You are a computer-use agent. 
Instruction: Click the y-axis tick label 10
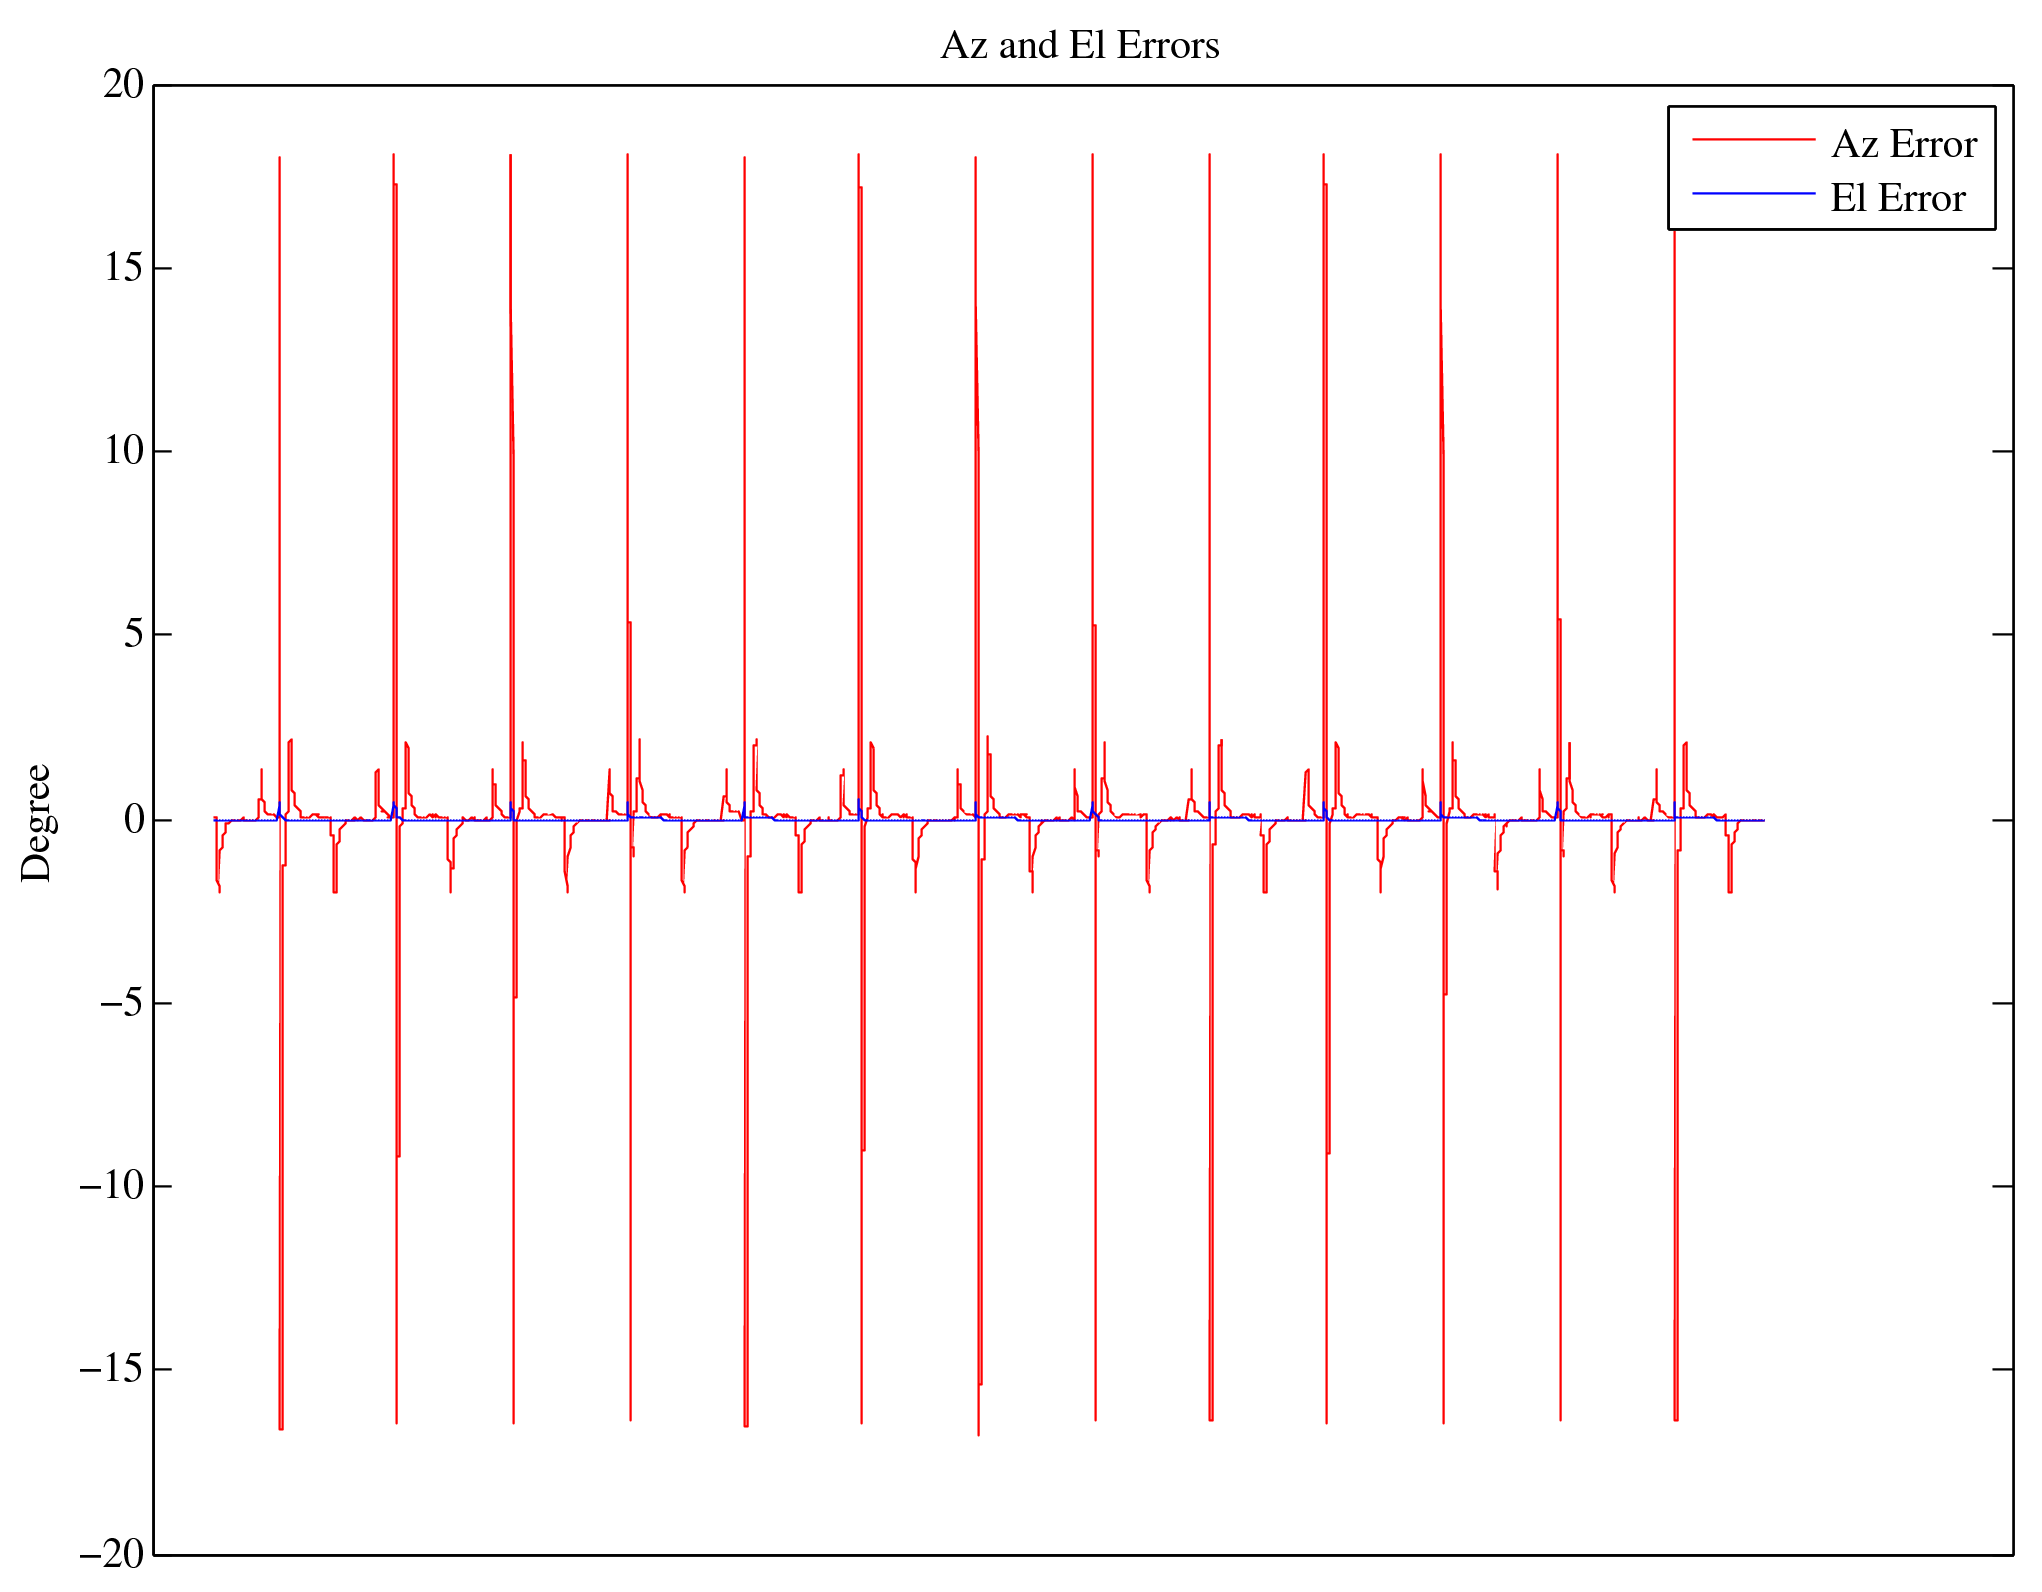click(124, 451)
